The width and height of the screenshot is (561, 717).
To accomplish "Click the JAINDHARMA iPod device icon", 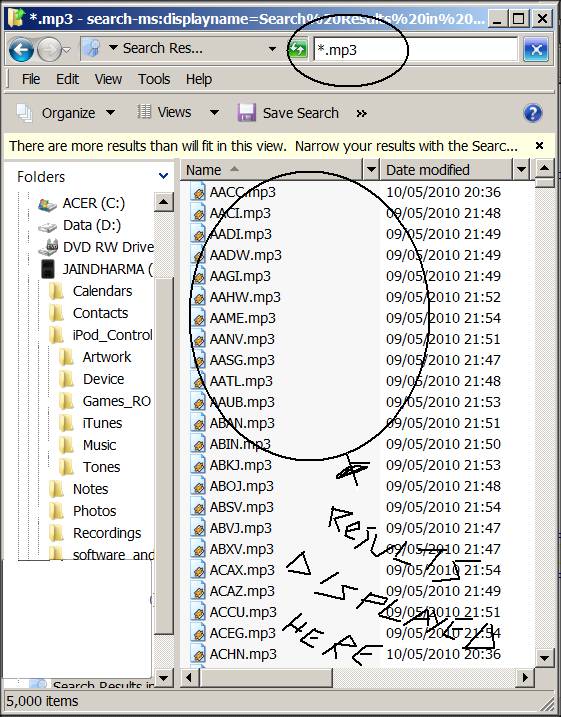I will [x=48, y=269].
